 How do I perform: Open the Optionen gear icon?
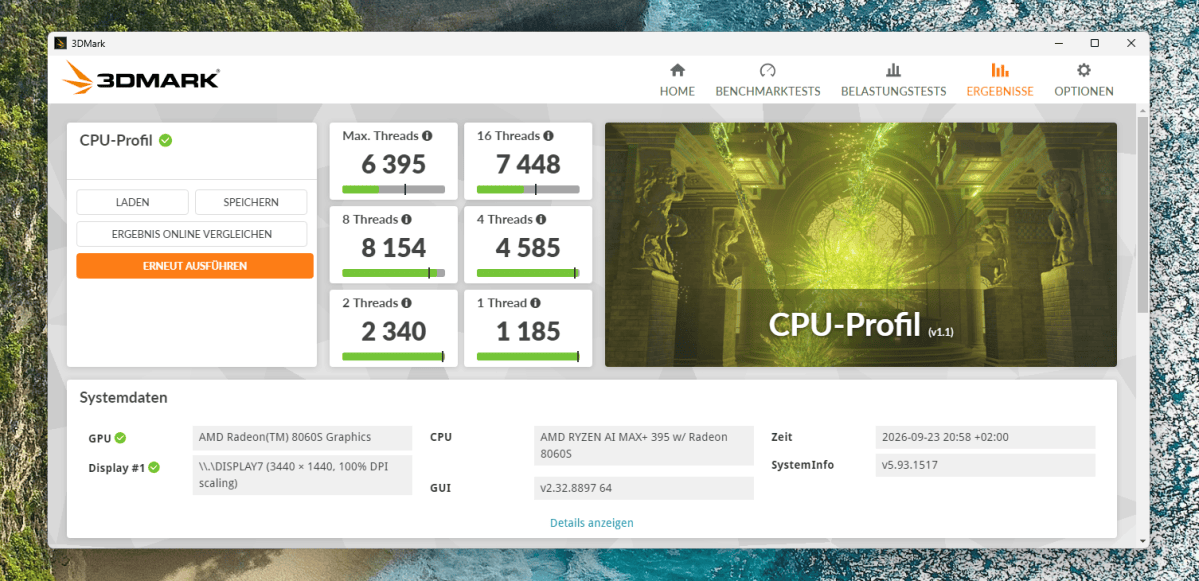(x=1084, y=70)
